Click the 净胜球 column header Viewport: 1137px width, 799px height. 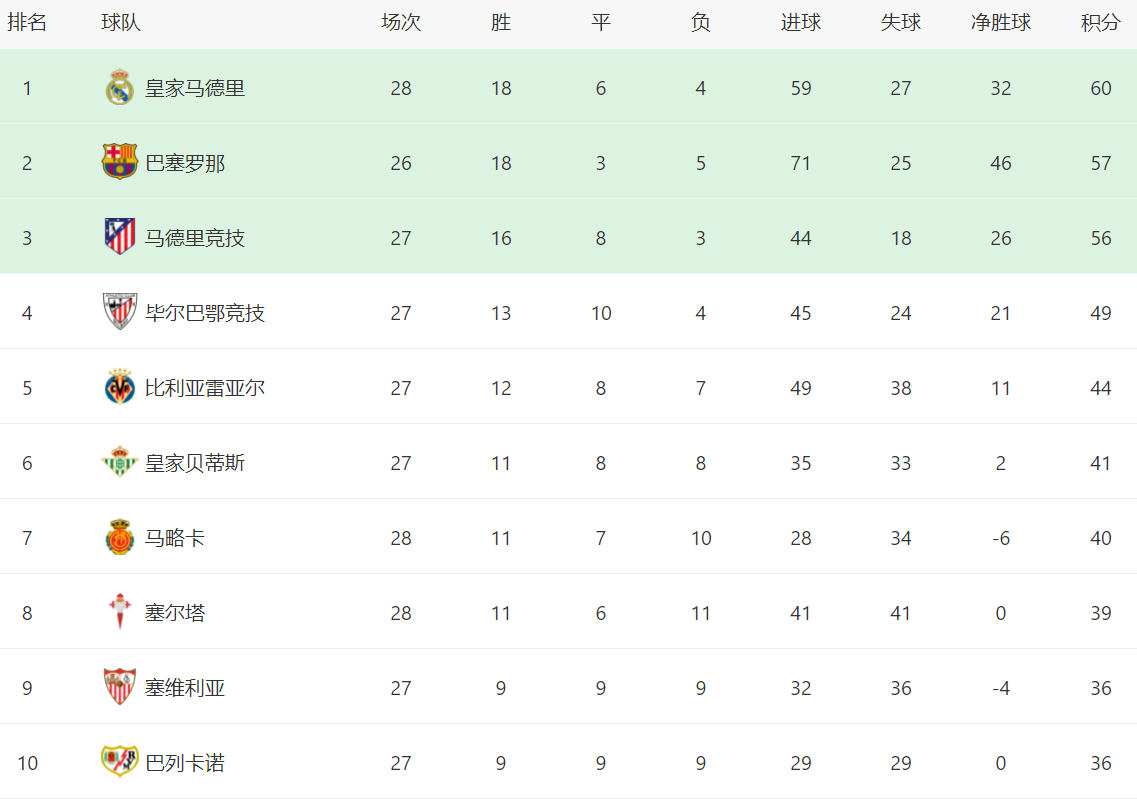click(x=1001, y=22)
